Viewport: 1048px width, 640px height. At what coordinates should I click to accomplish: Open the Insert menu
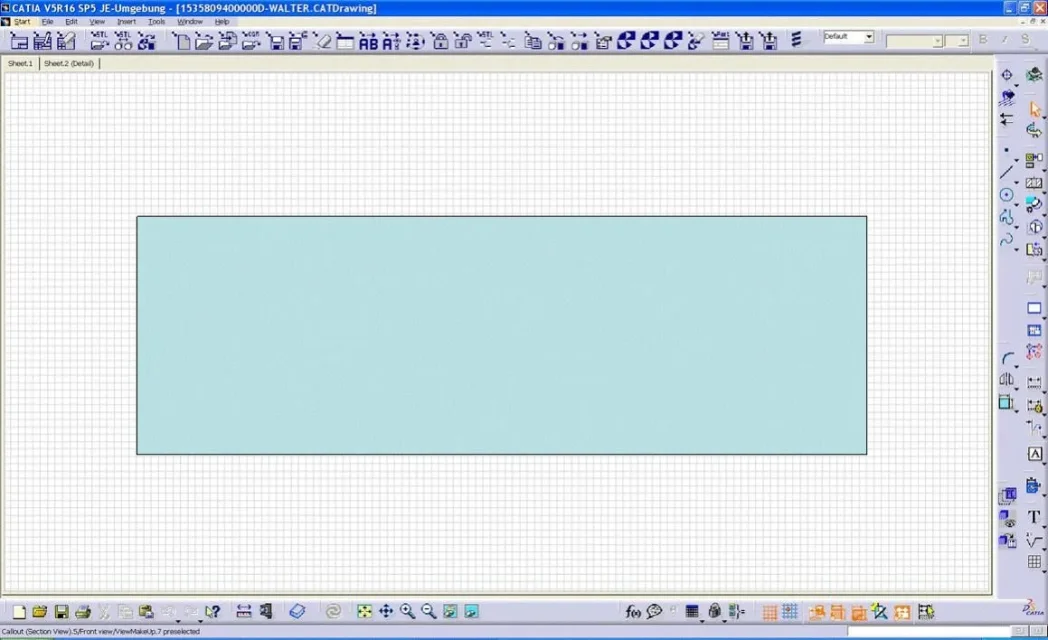[x=126, y=21]
